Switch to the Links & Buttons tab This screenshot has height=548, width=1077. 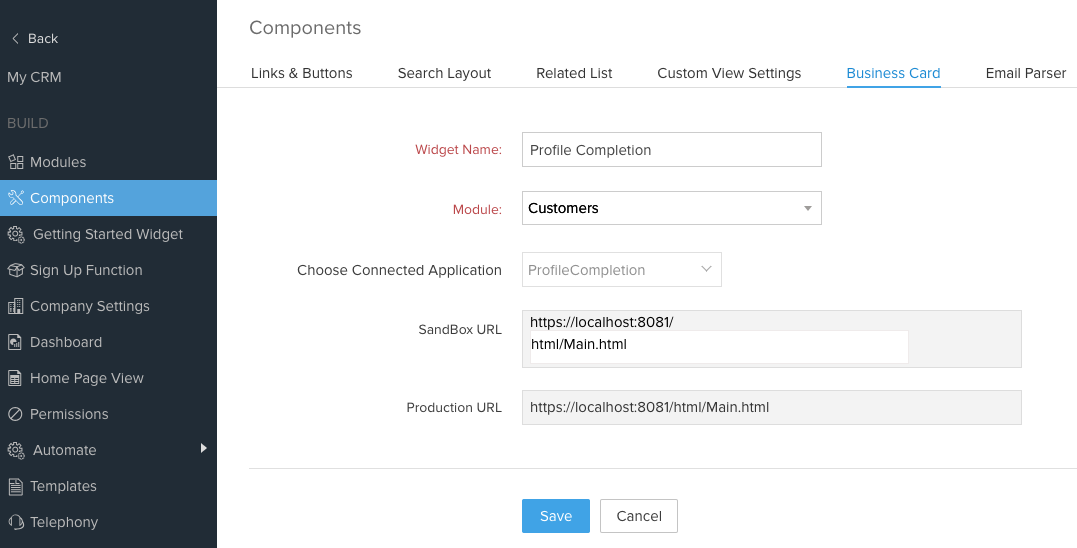(x=301, y=73)
